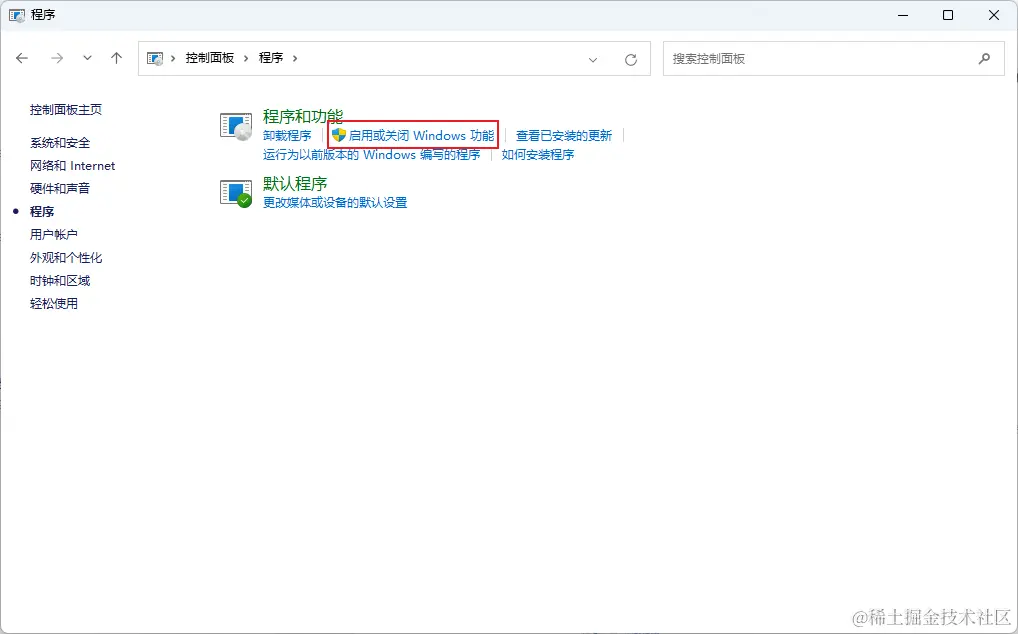Open the 默认程序 heading link

(x=295, y=184)
